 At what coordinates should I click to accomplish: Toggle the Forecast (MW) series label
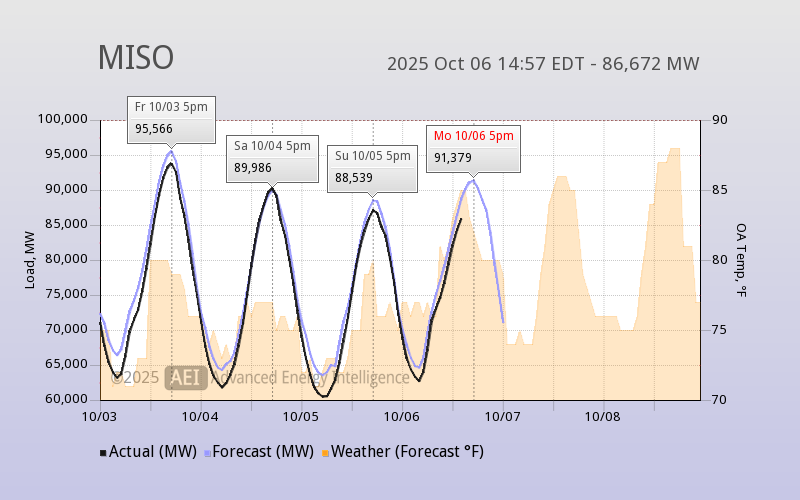[263, 452]
